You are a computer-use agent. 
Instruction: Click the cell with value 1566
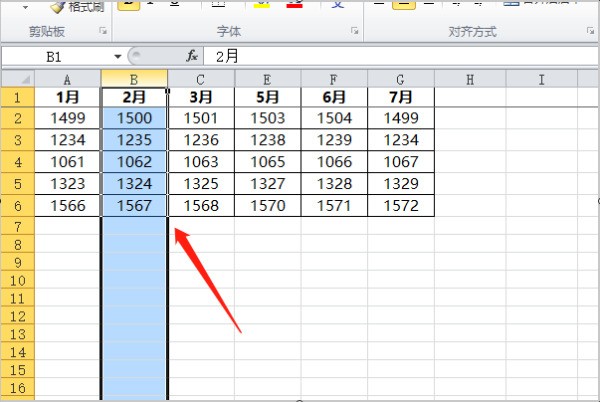[67, 206]
